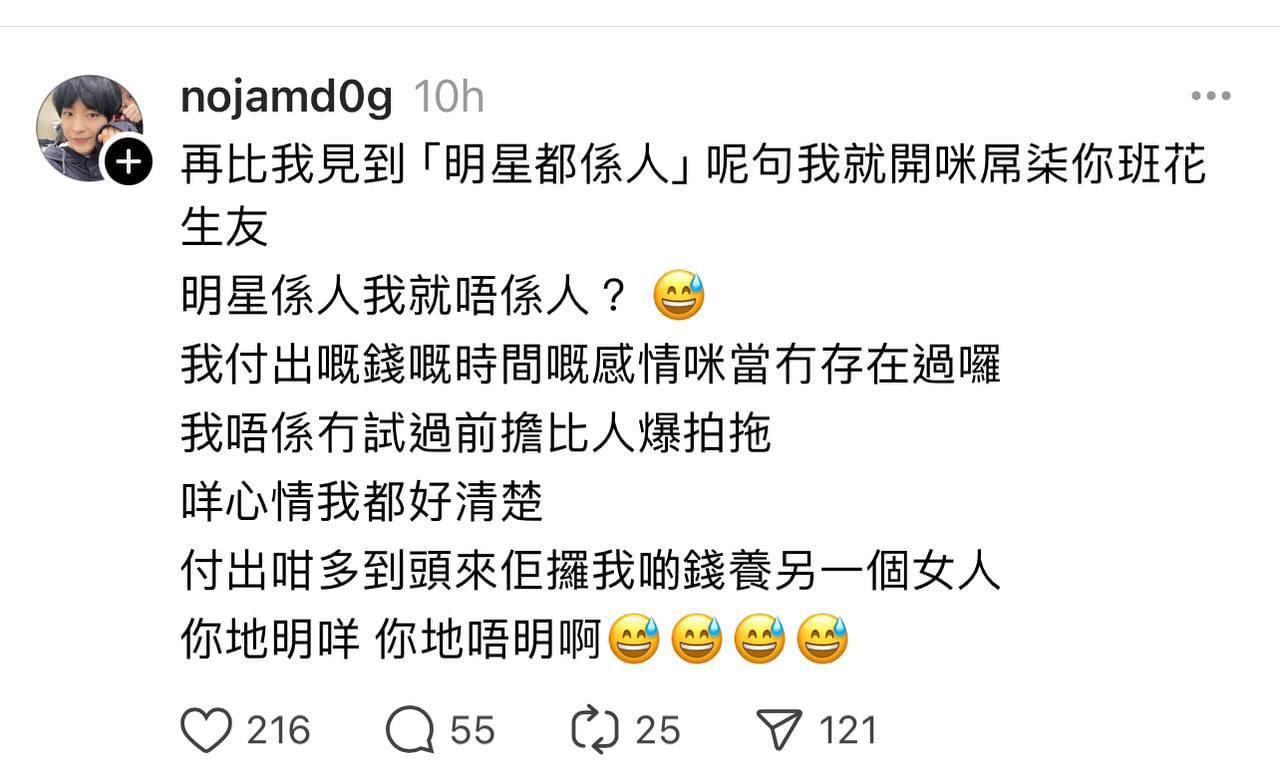View the 216 likes count

pos(279,730)
